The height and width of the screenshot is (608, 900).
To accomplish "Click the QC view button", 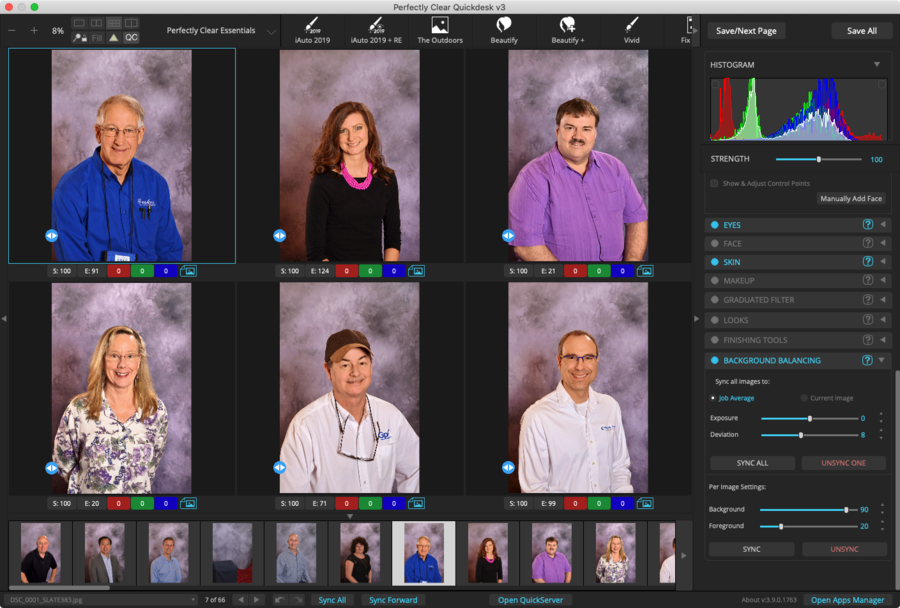I will (131, 37).
